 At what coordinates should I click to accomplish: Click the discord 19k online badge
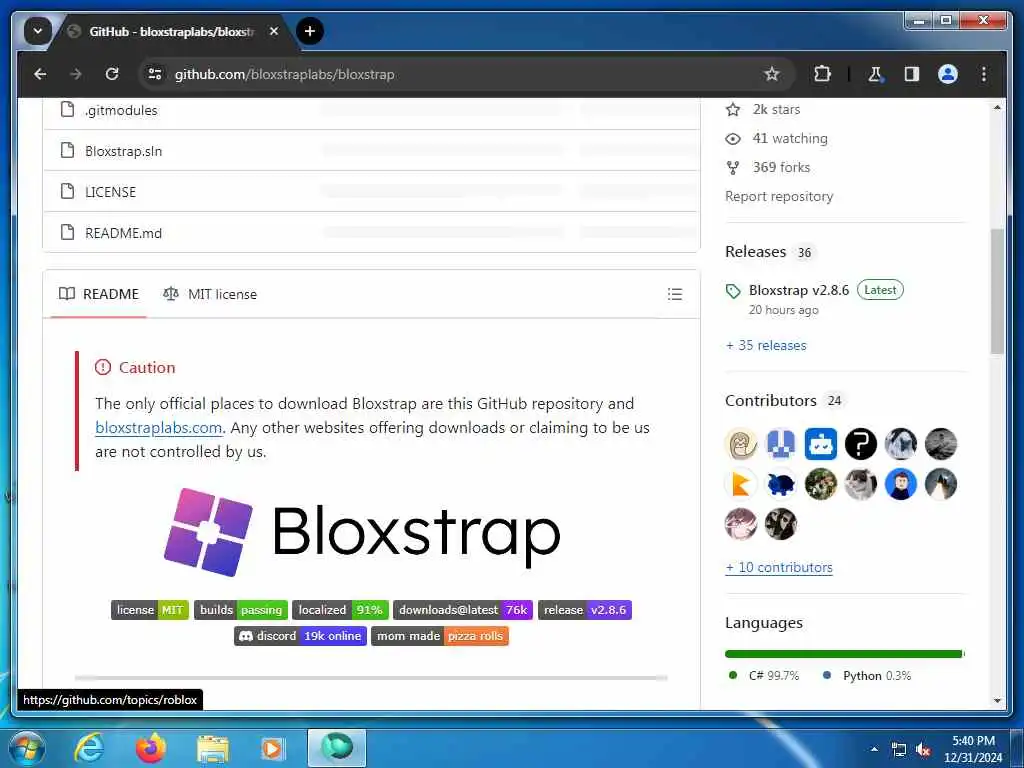click(300, 636)
